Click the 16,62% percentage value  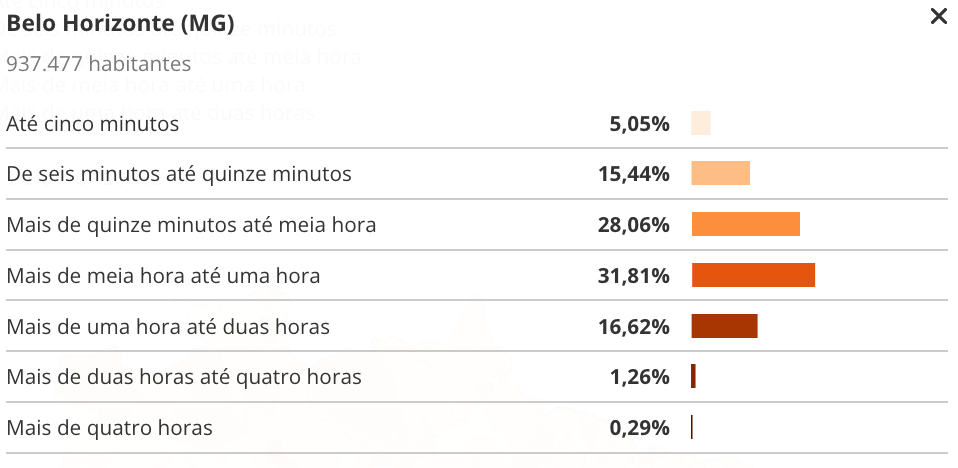coord(633,326)
